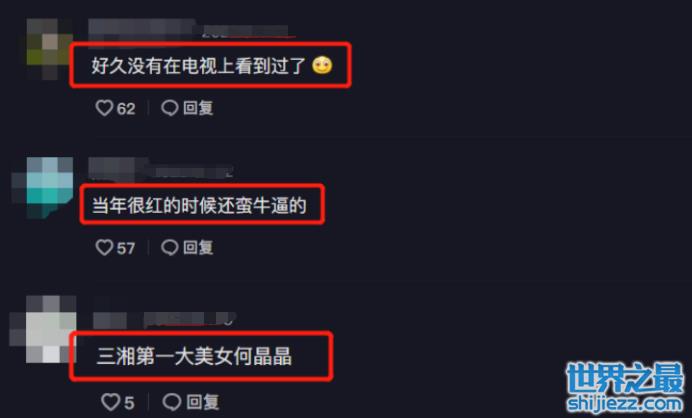Click the 世界之最 watermark logo
692x418 pixels.
[624, 378]
